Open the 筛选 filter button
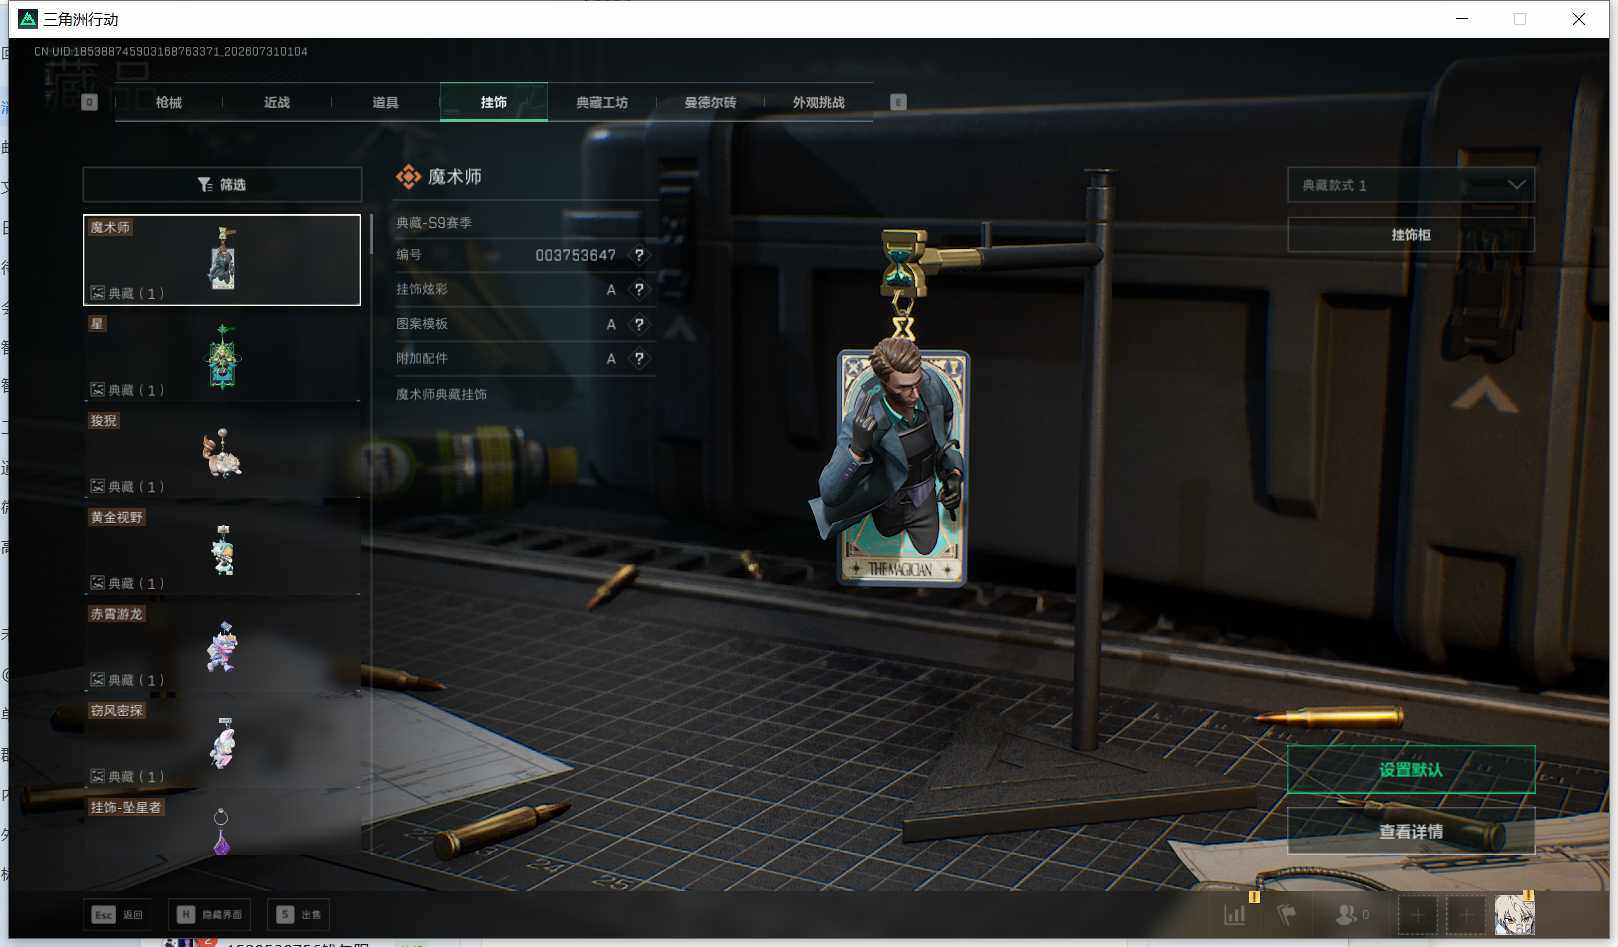This screenshot has width=1618, height=947. pos(222,184)
